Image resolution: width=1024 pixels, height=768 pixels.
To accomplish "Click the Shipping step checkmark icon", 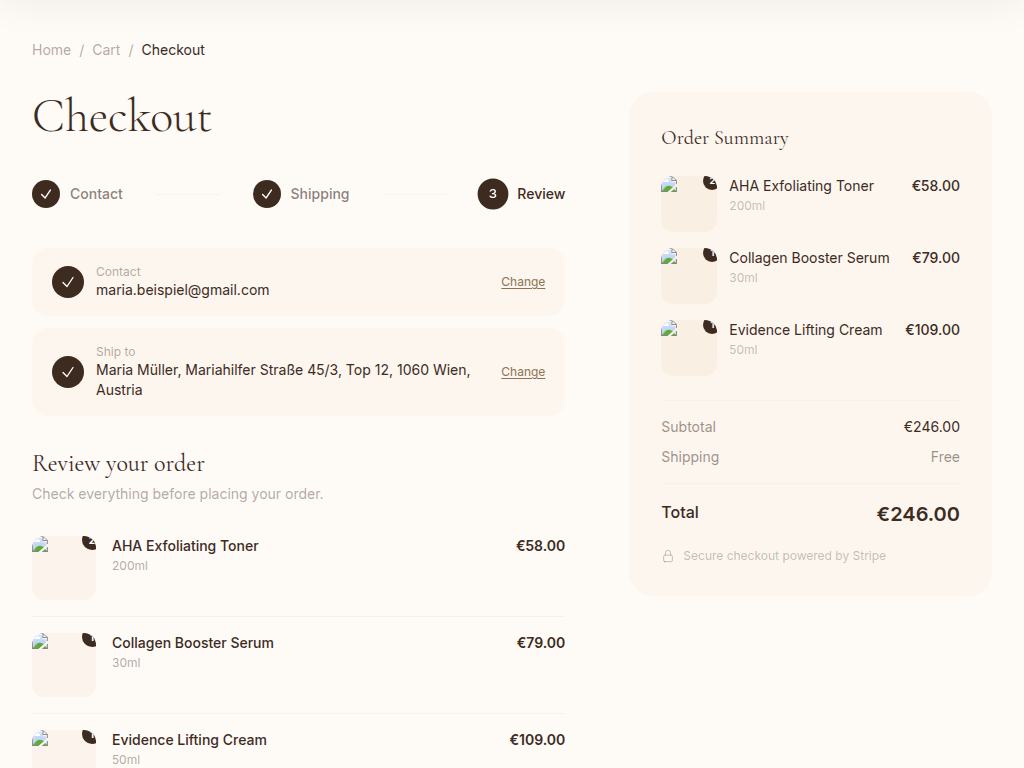I will (x=267, y=194).
